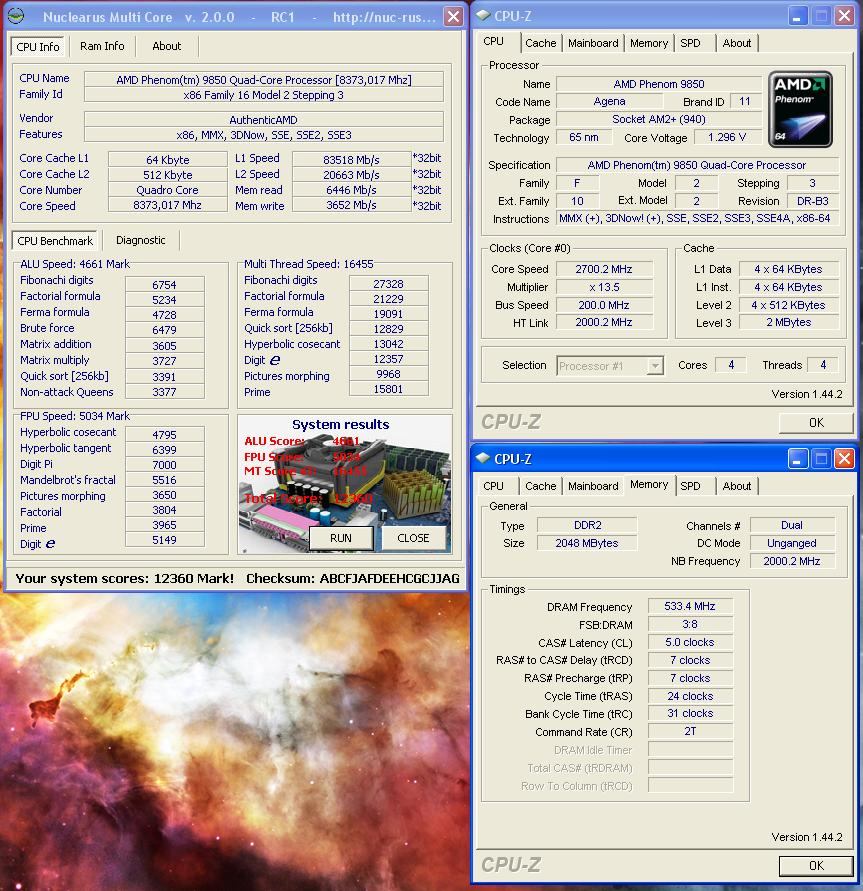Screen dimensions: 863x891
Task: Click the 'Quadro Core' core number value
Action: click(x=168, y=190)
